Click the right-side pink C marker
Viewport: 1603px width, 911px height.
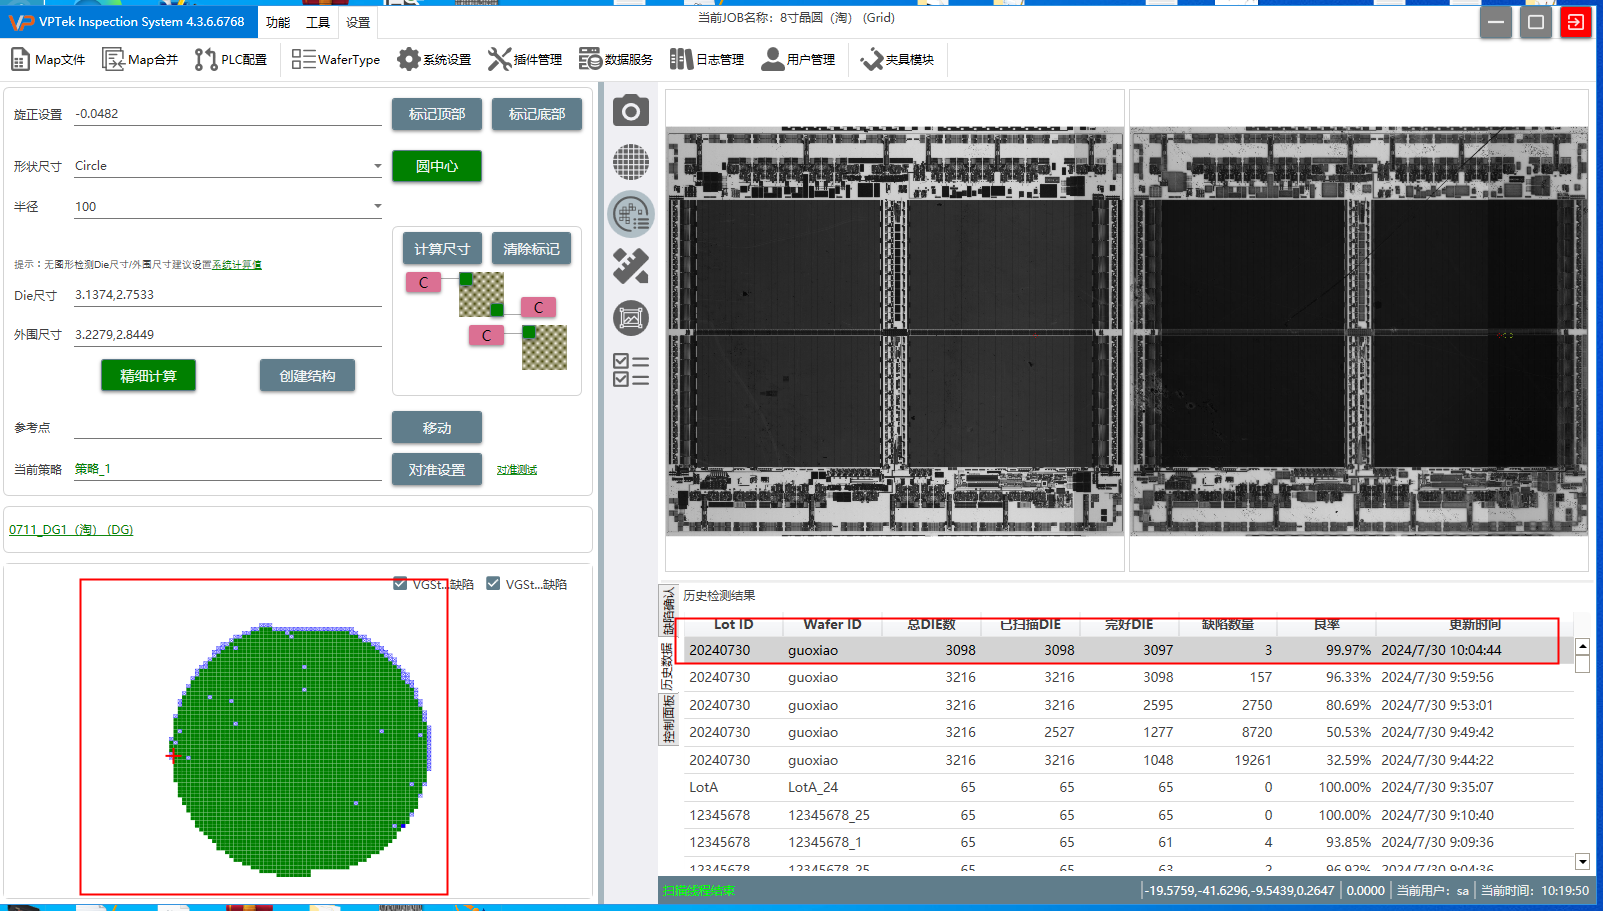pyautogui.click(x=538, y=308)
